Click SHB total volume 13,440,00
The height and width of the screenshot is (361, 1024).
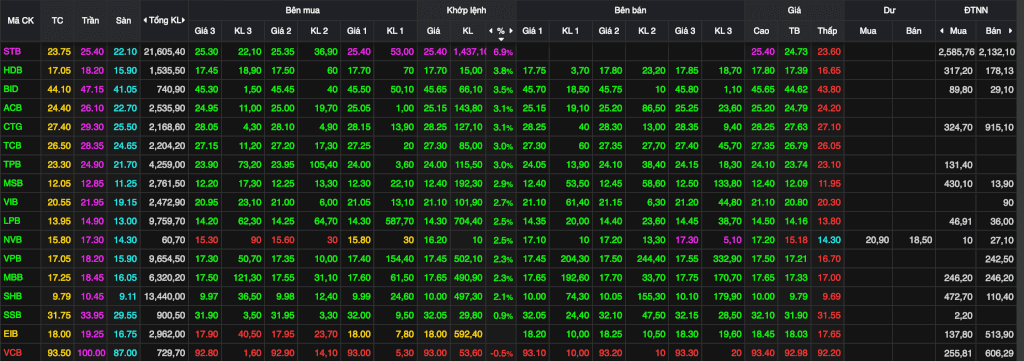pos(165,297)
